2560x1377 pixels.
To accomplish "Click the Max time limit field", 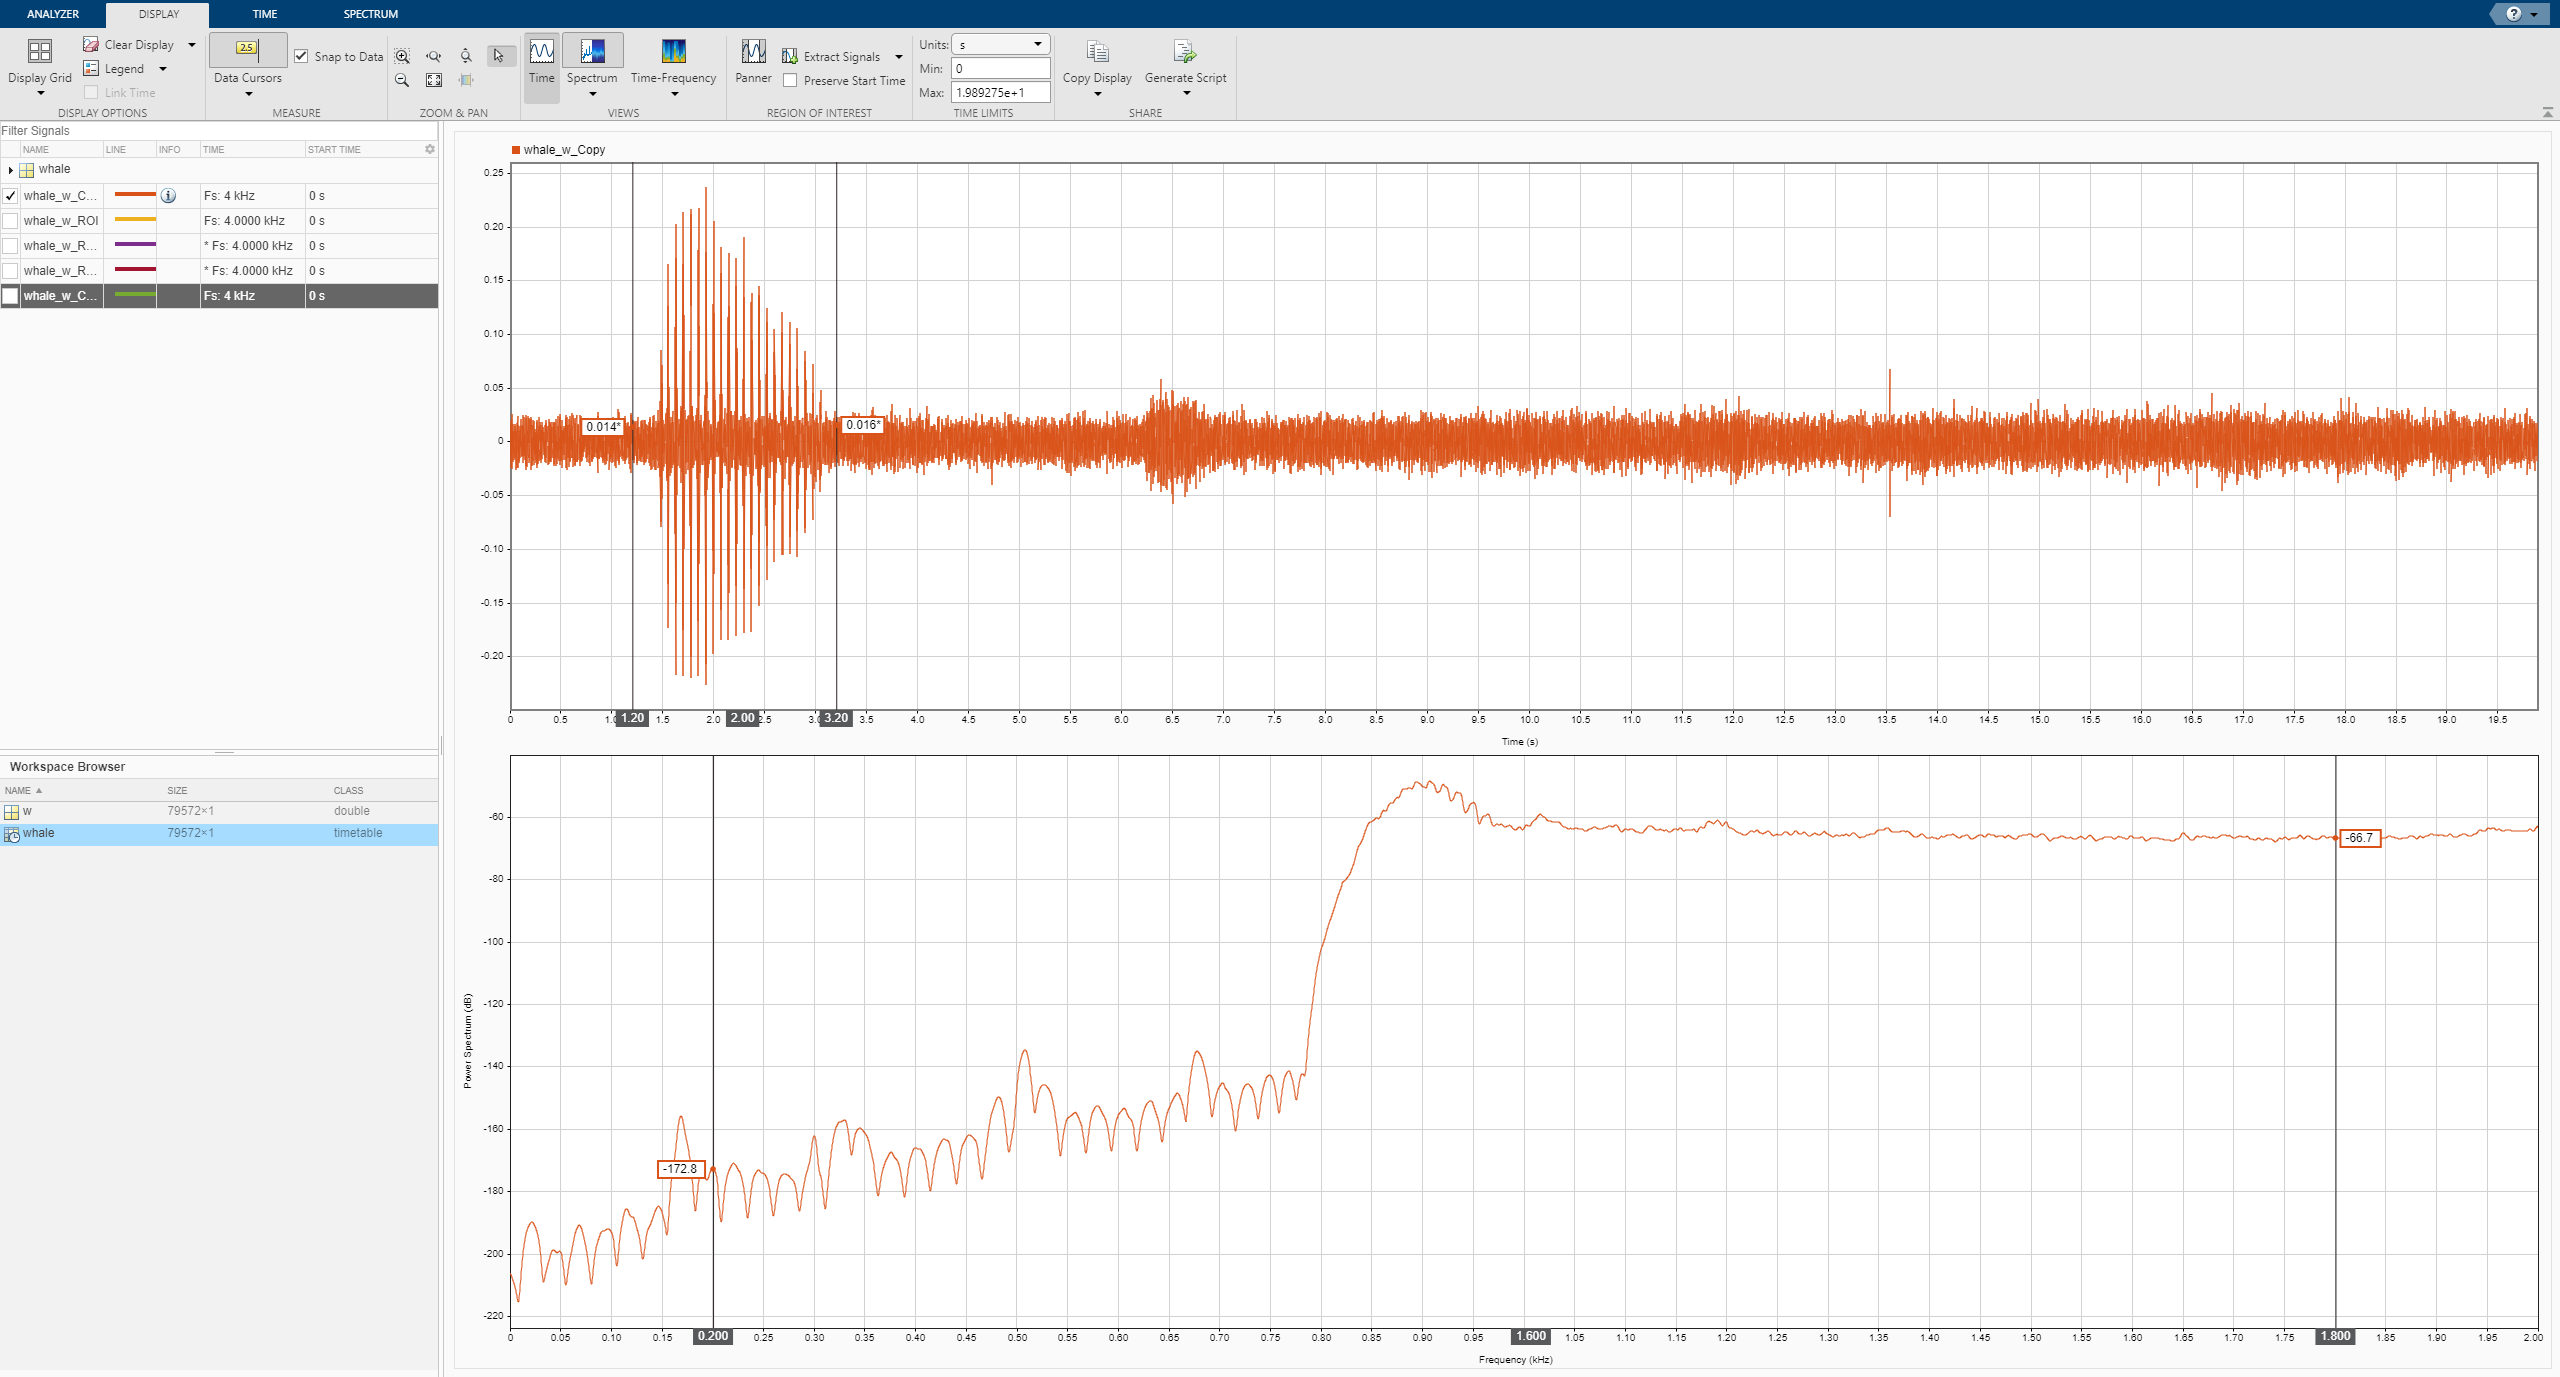I will click(x=1000, y=93).
